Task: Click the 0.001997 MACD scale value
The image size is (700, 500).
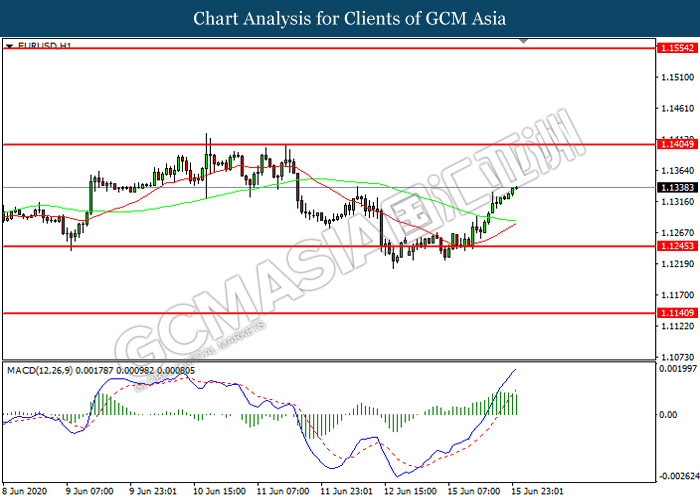Action: [676, 371]
